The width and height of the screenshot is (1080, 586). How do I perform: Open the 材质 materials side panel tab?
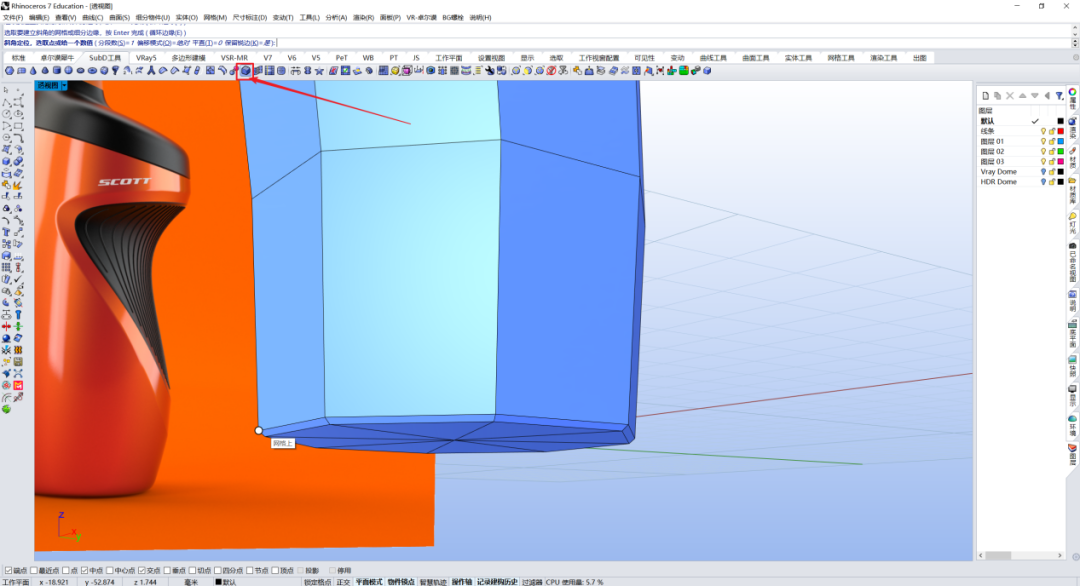pos(1072,159)
